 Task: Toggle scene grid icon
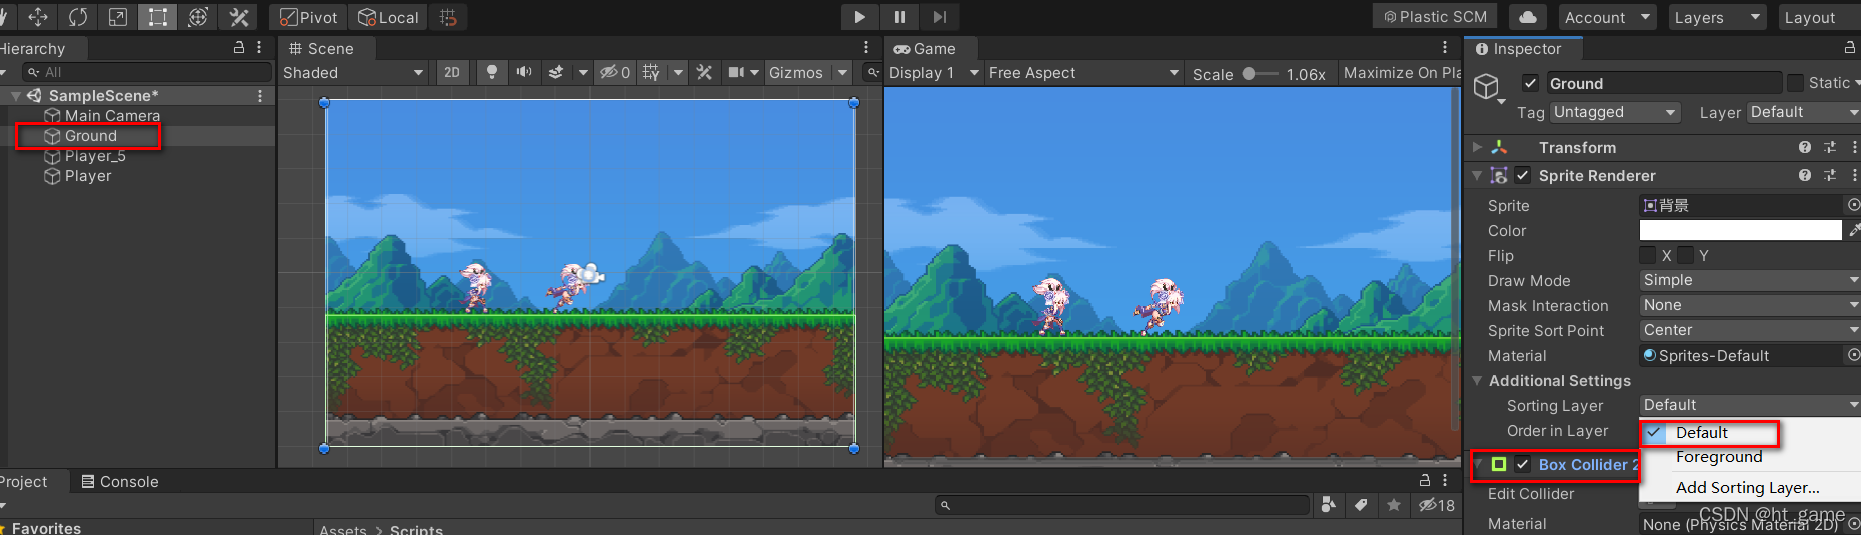pos(651,72)
